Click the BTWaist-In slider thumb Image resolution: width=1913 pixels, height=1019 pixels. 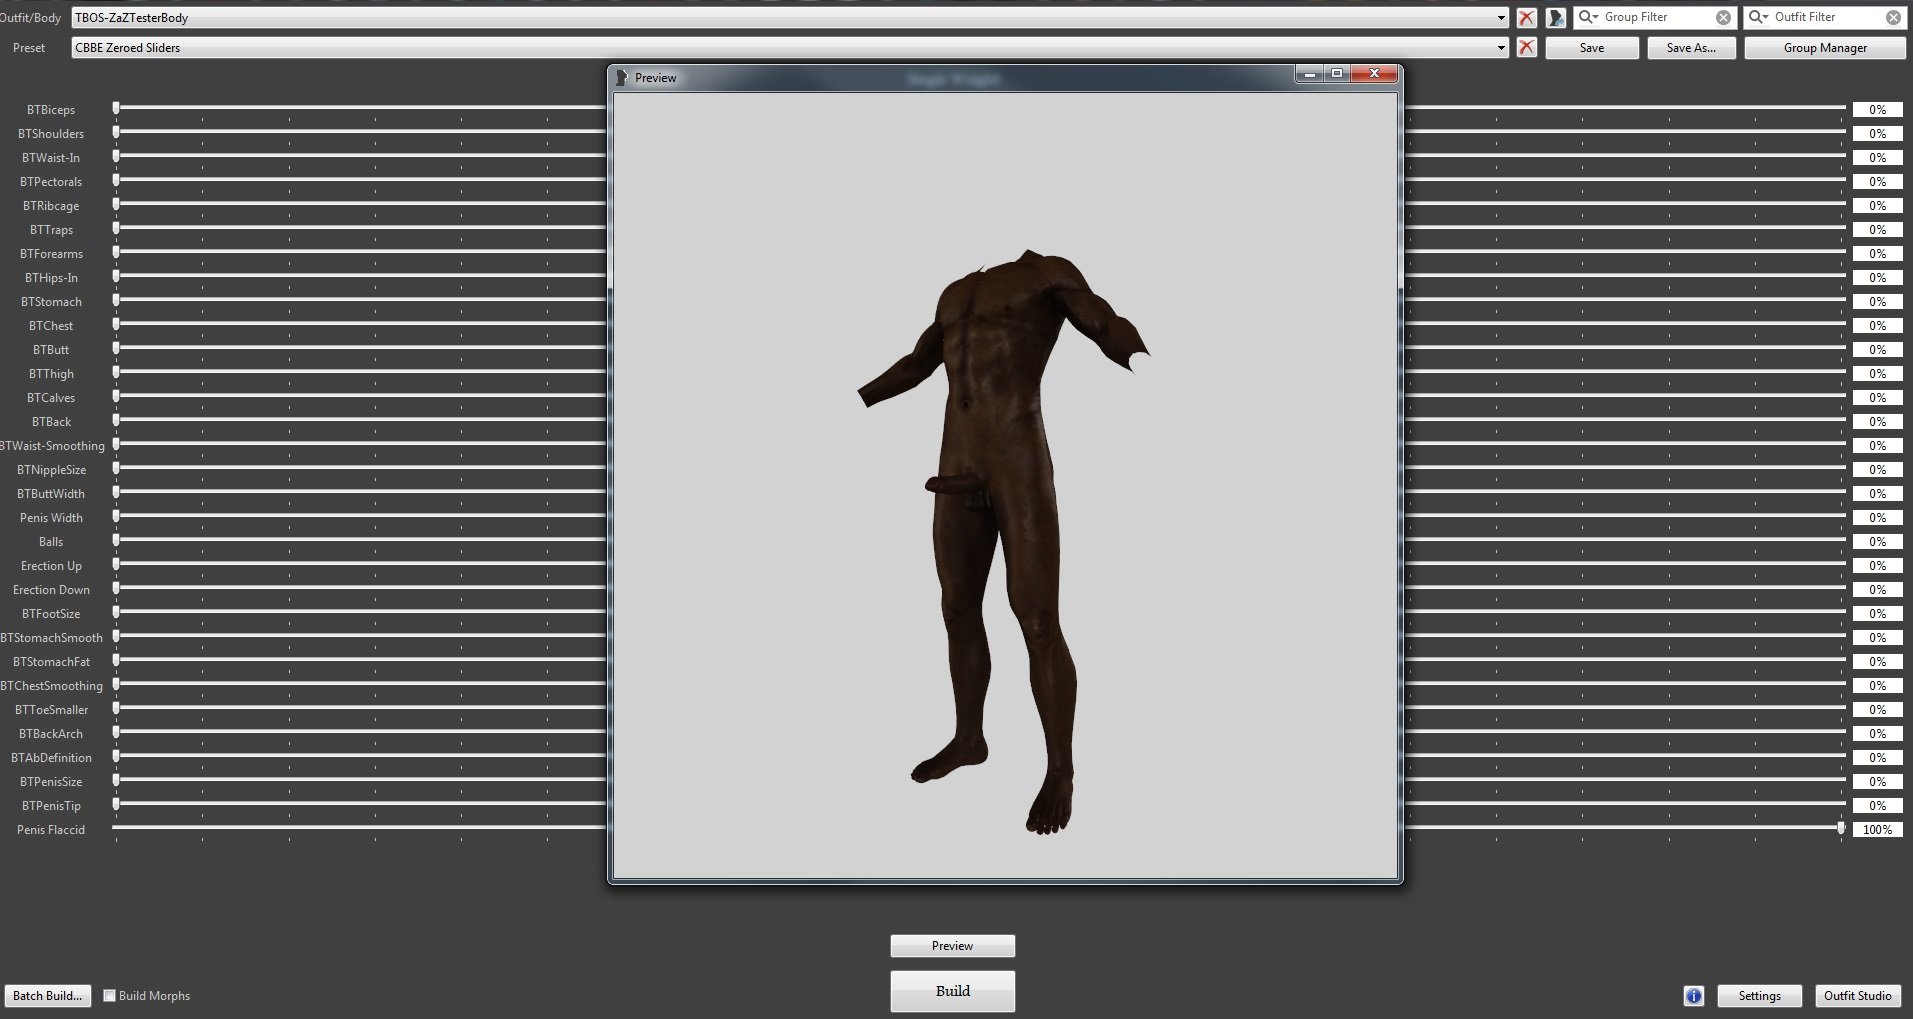(116, 156)
